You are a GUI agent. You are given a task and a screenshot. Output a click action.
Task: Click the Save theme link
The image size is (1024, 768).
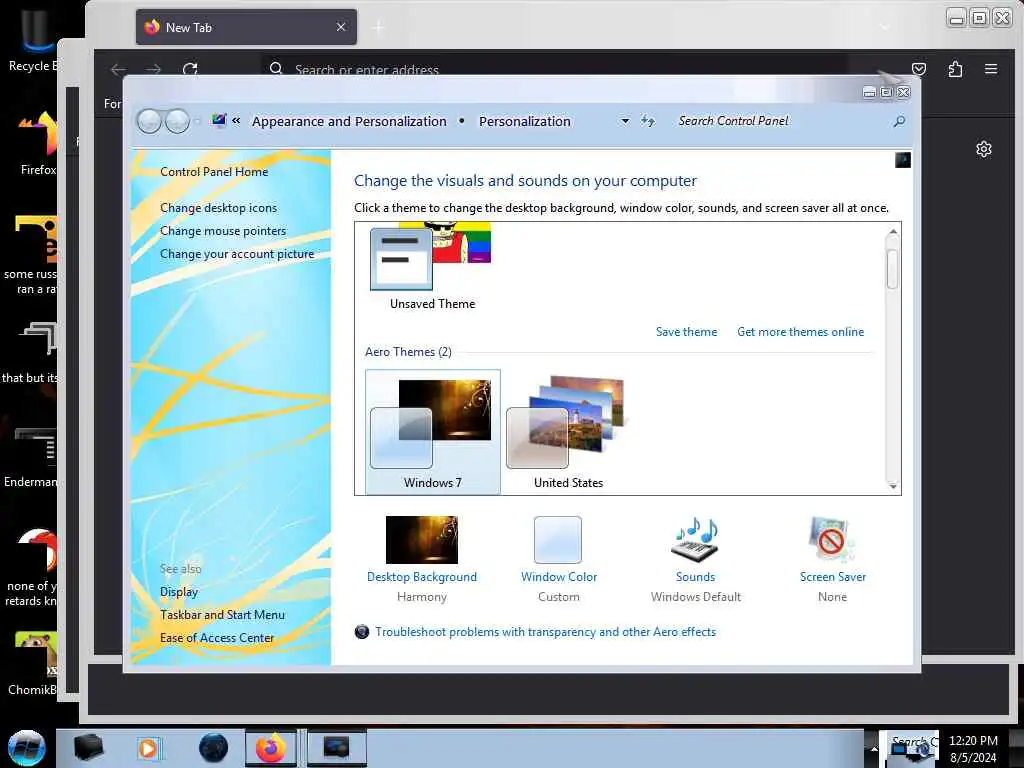pos(686,332)
